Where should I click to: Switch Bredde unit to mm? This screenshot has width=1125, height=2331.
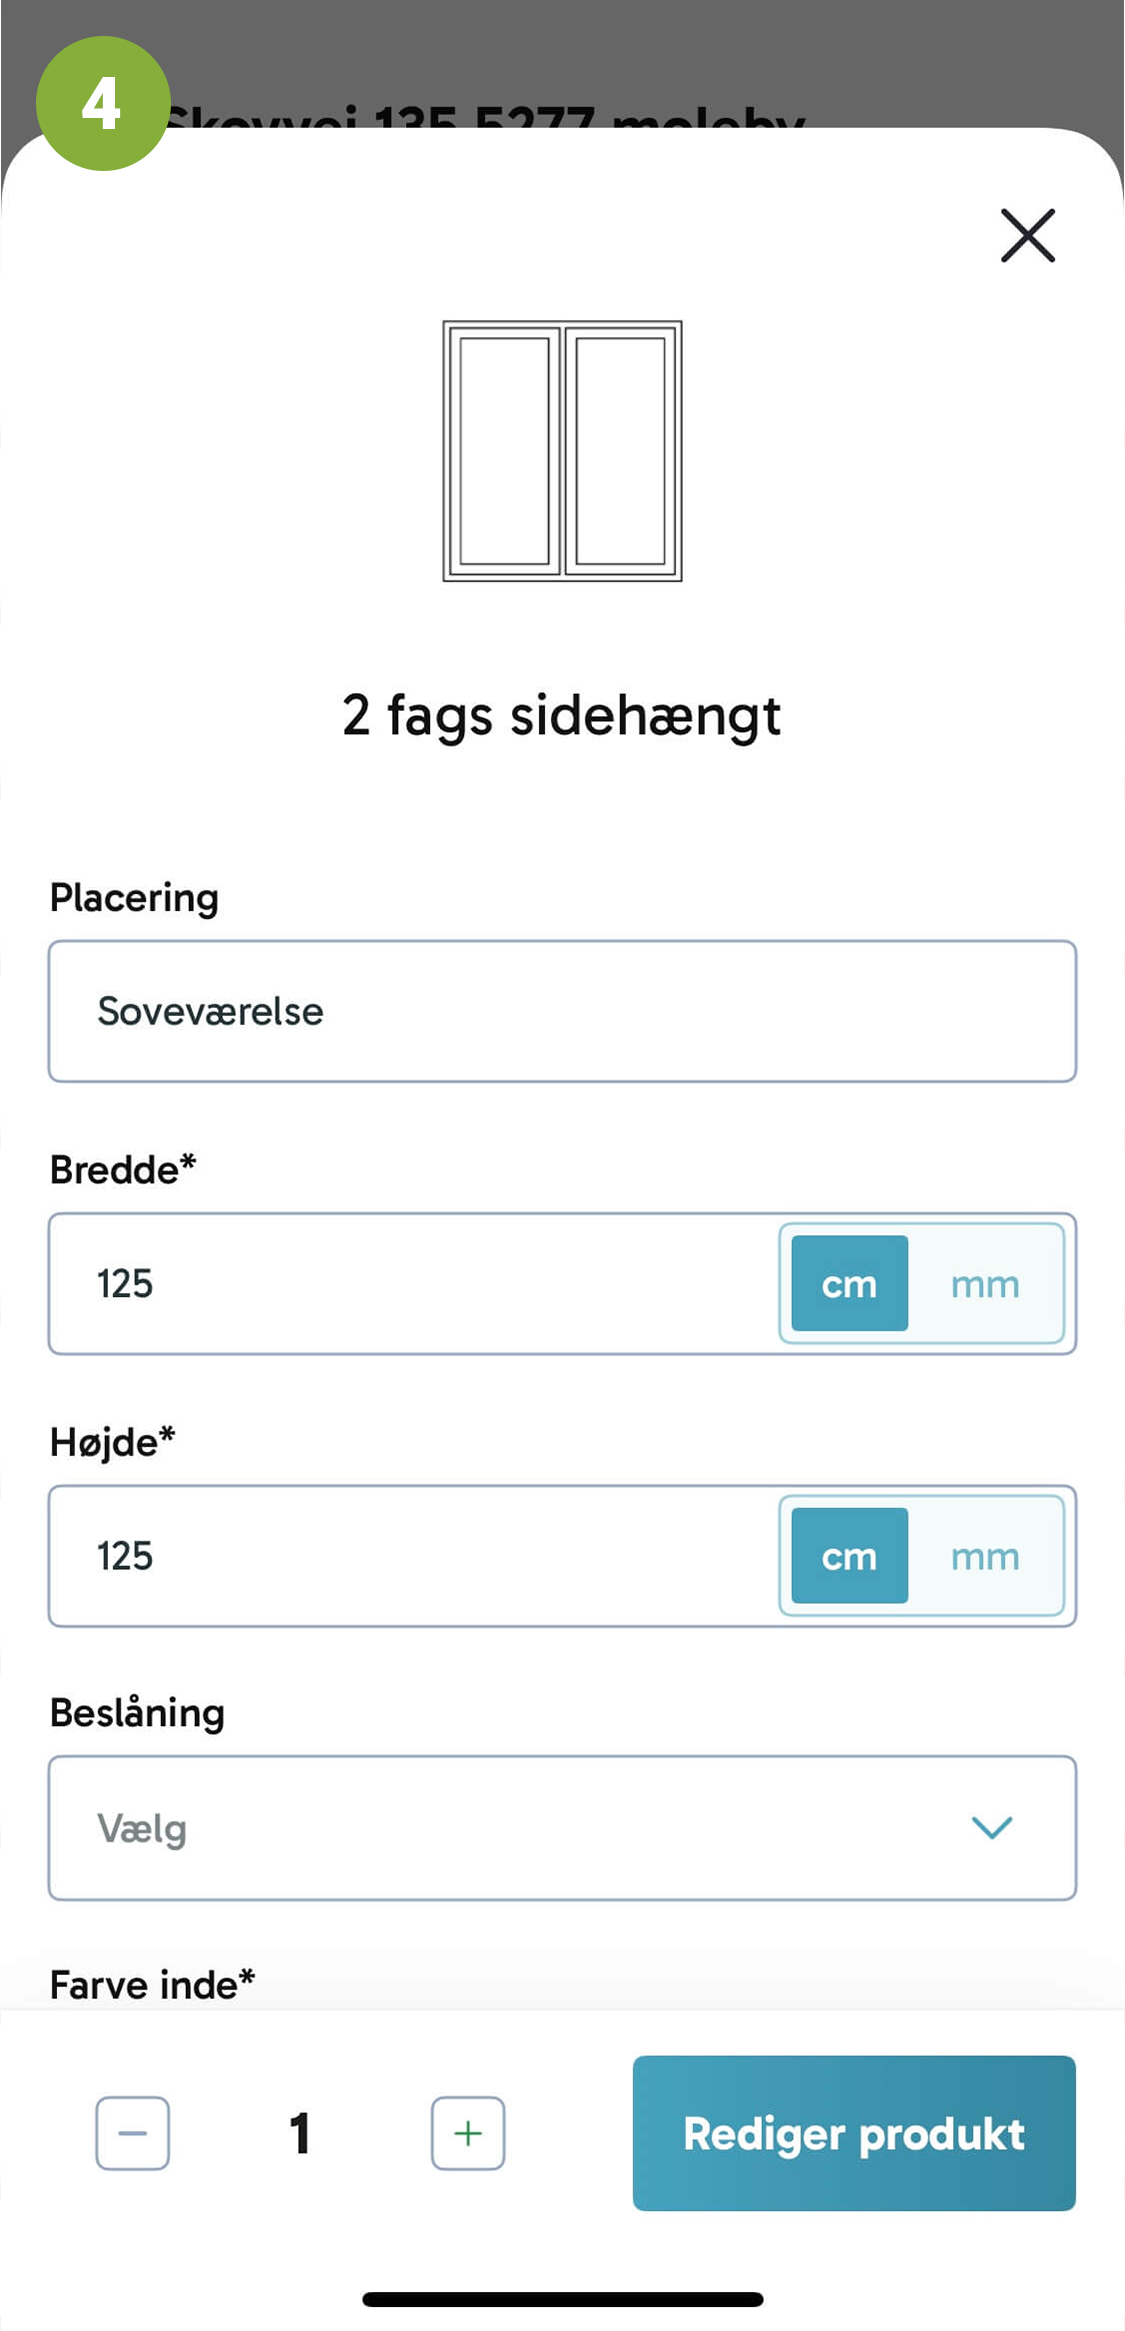point(985,1283)
